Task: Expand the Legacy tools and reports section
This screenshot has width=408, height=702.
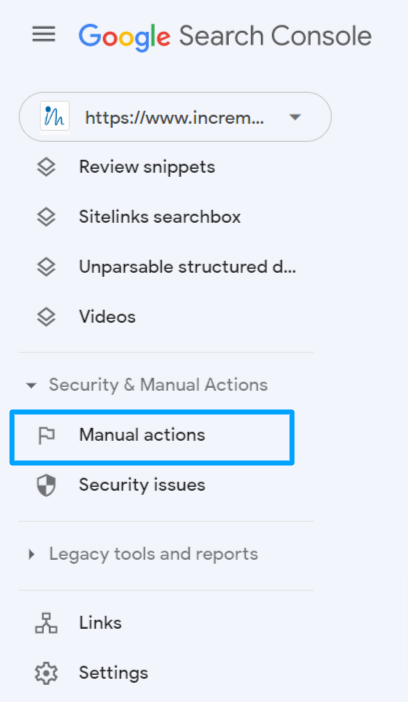Action: (x=143, y=554)
